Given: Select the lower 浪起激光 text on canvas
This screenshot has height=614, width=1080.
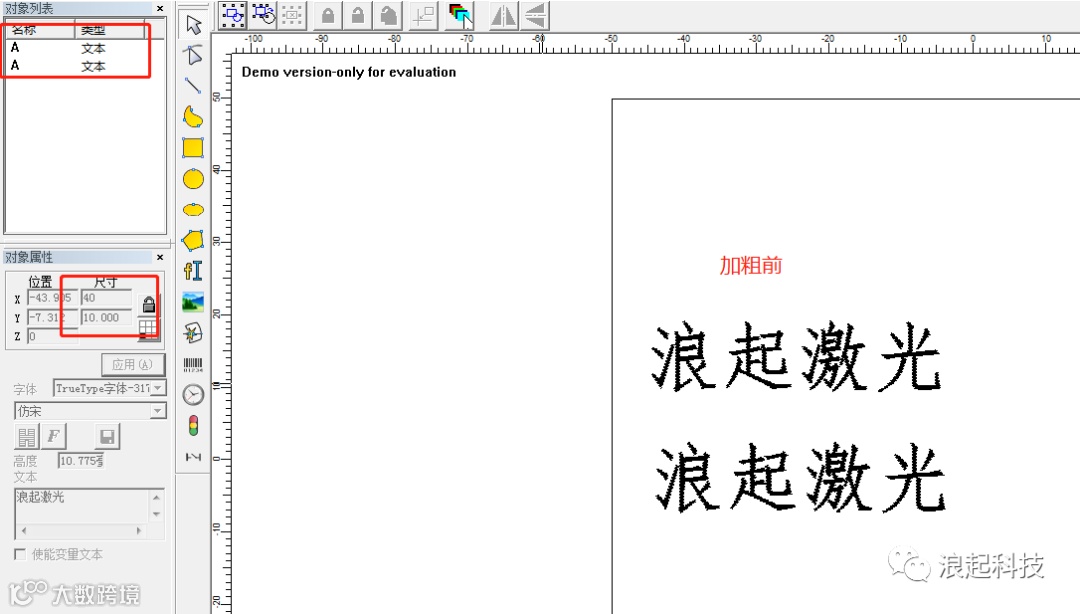Looking at the screenshot, I should click(799, 478).
